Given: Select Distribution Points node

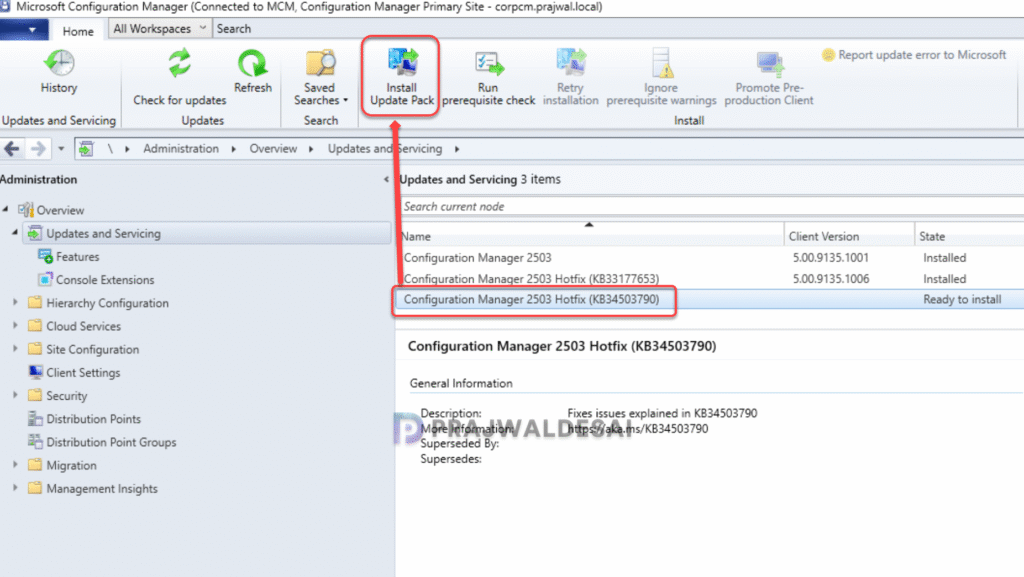Looking at the screenshot, I should click(93, 419).
